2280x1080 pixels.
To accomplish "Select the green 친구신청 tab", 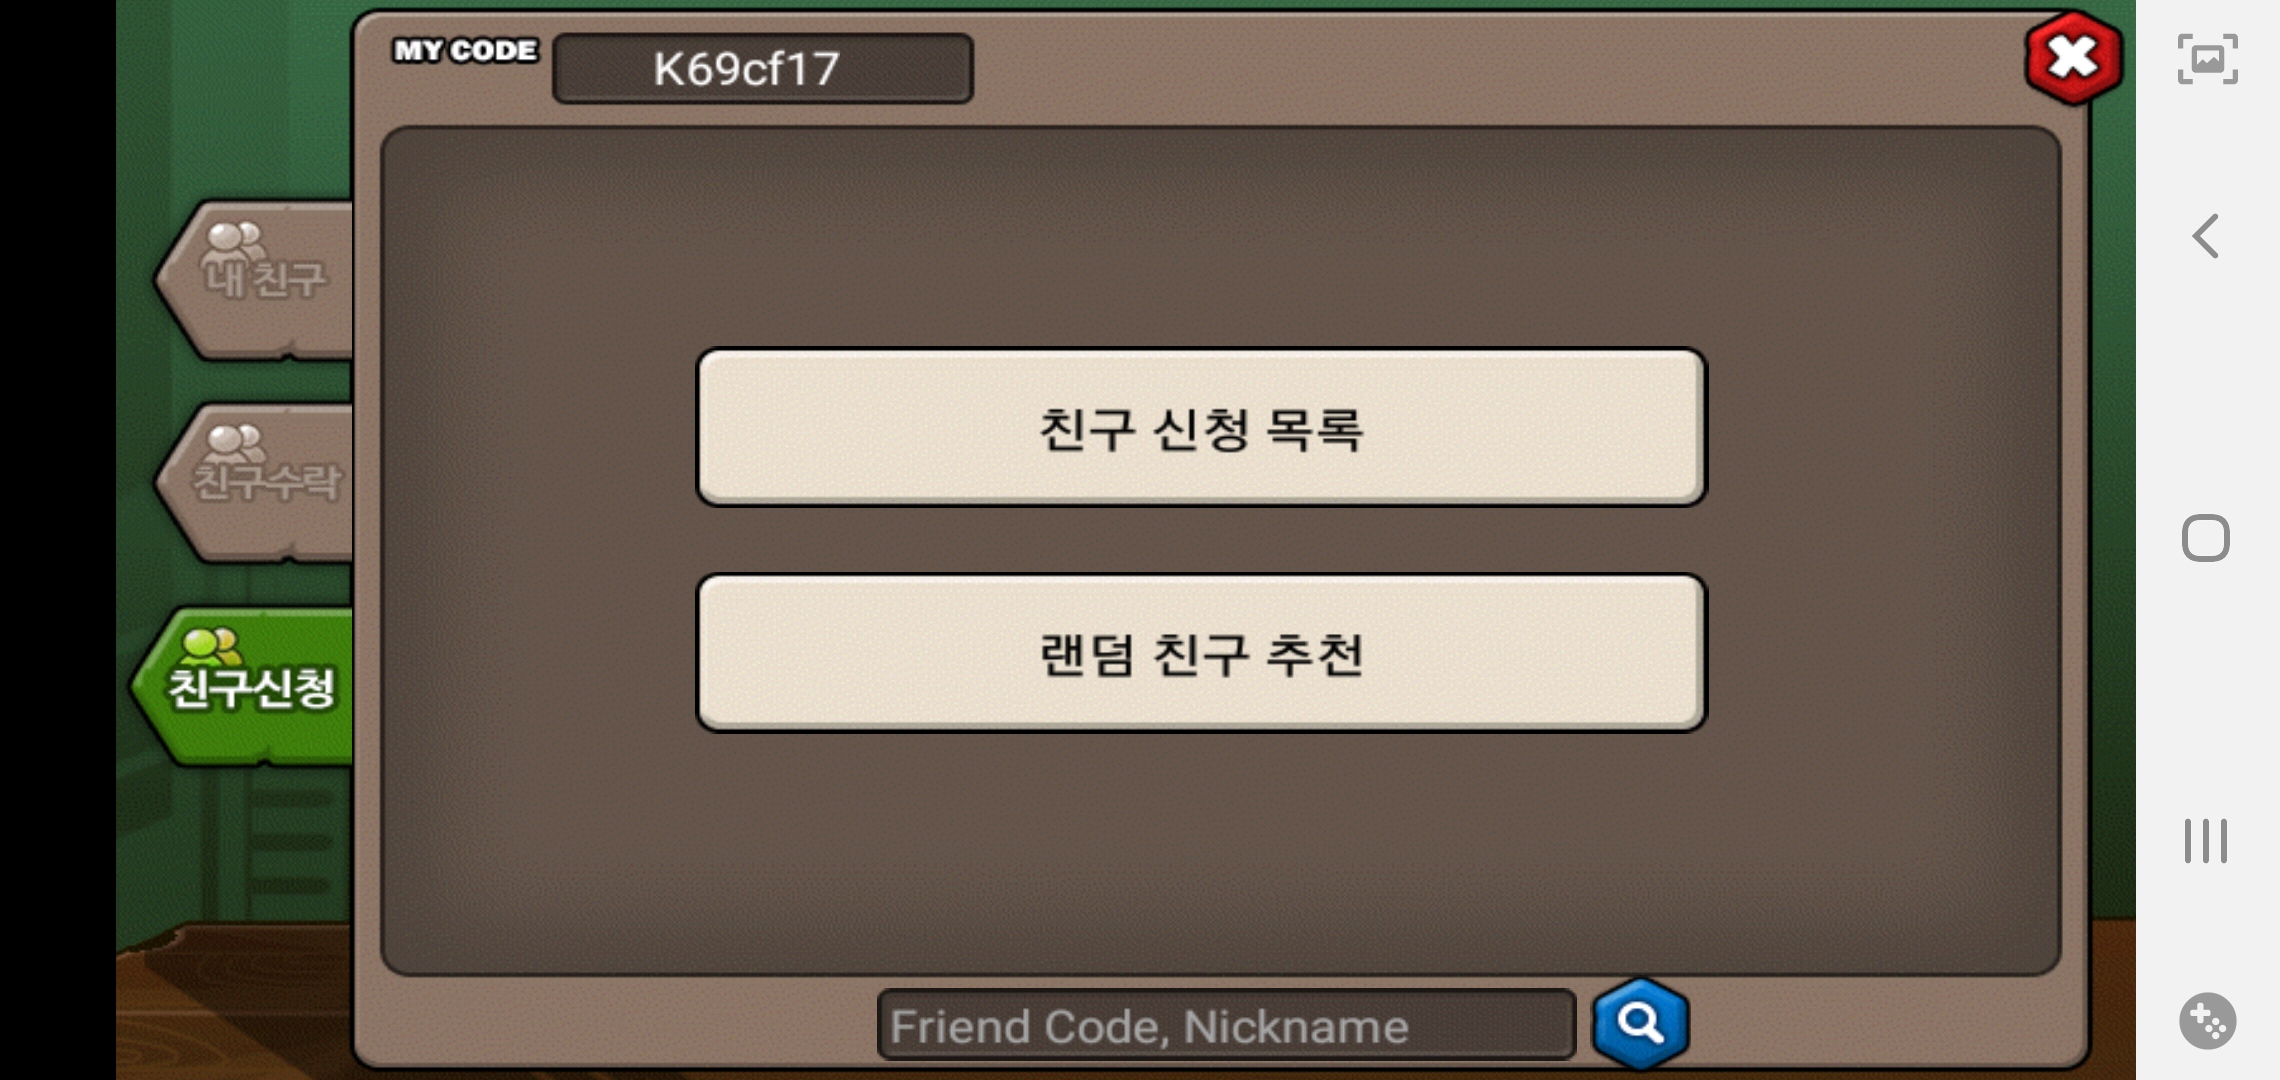I will coord(244,687).
